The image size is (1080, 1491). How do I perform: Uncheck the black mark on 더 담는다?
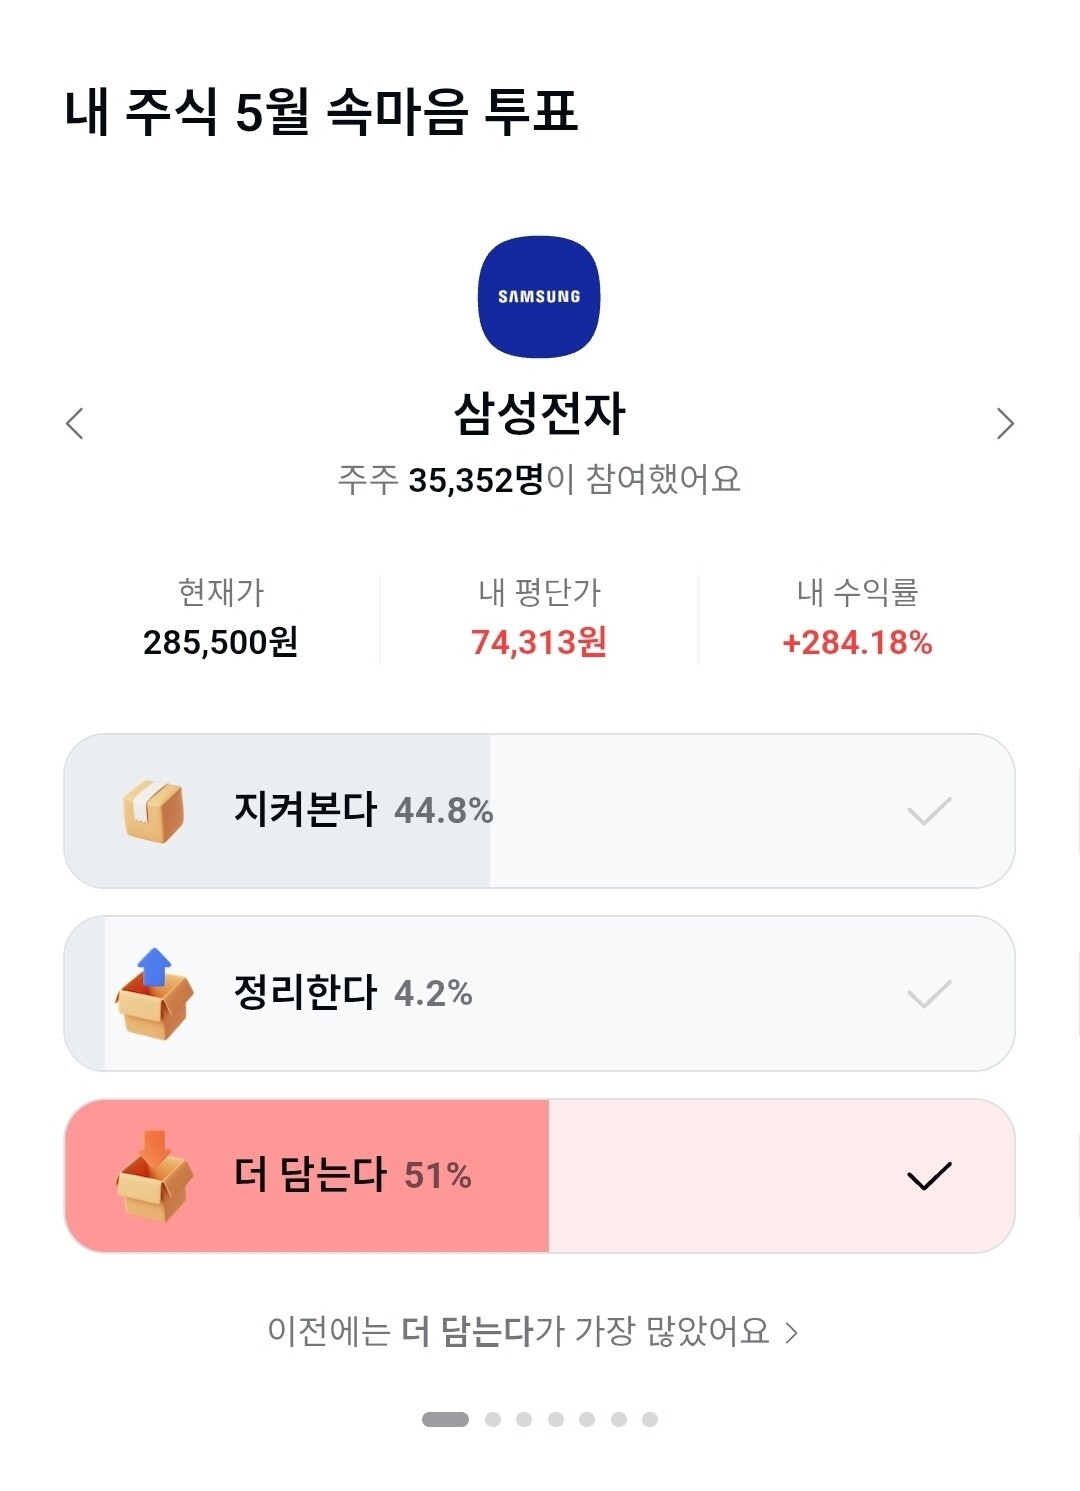pyautogui.click(x=929, y=1176)
